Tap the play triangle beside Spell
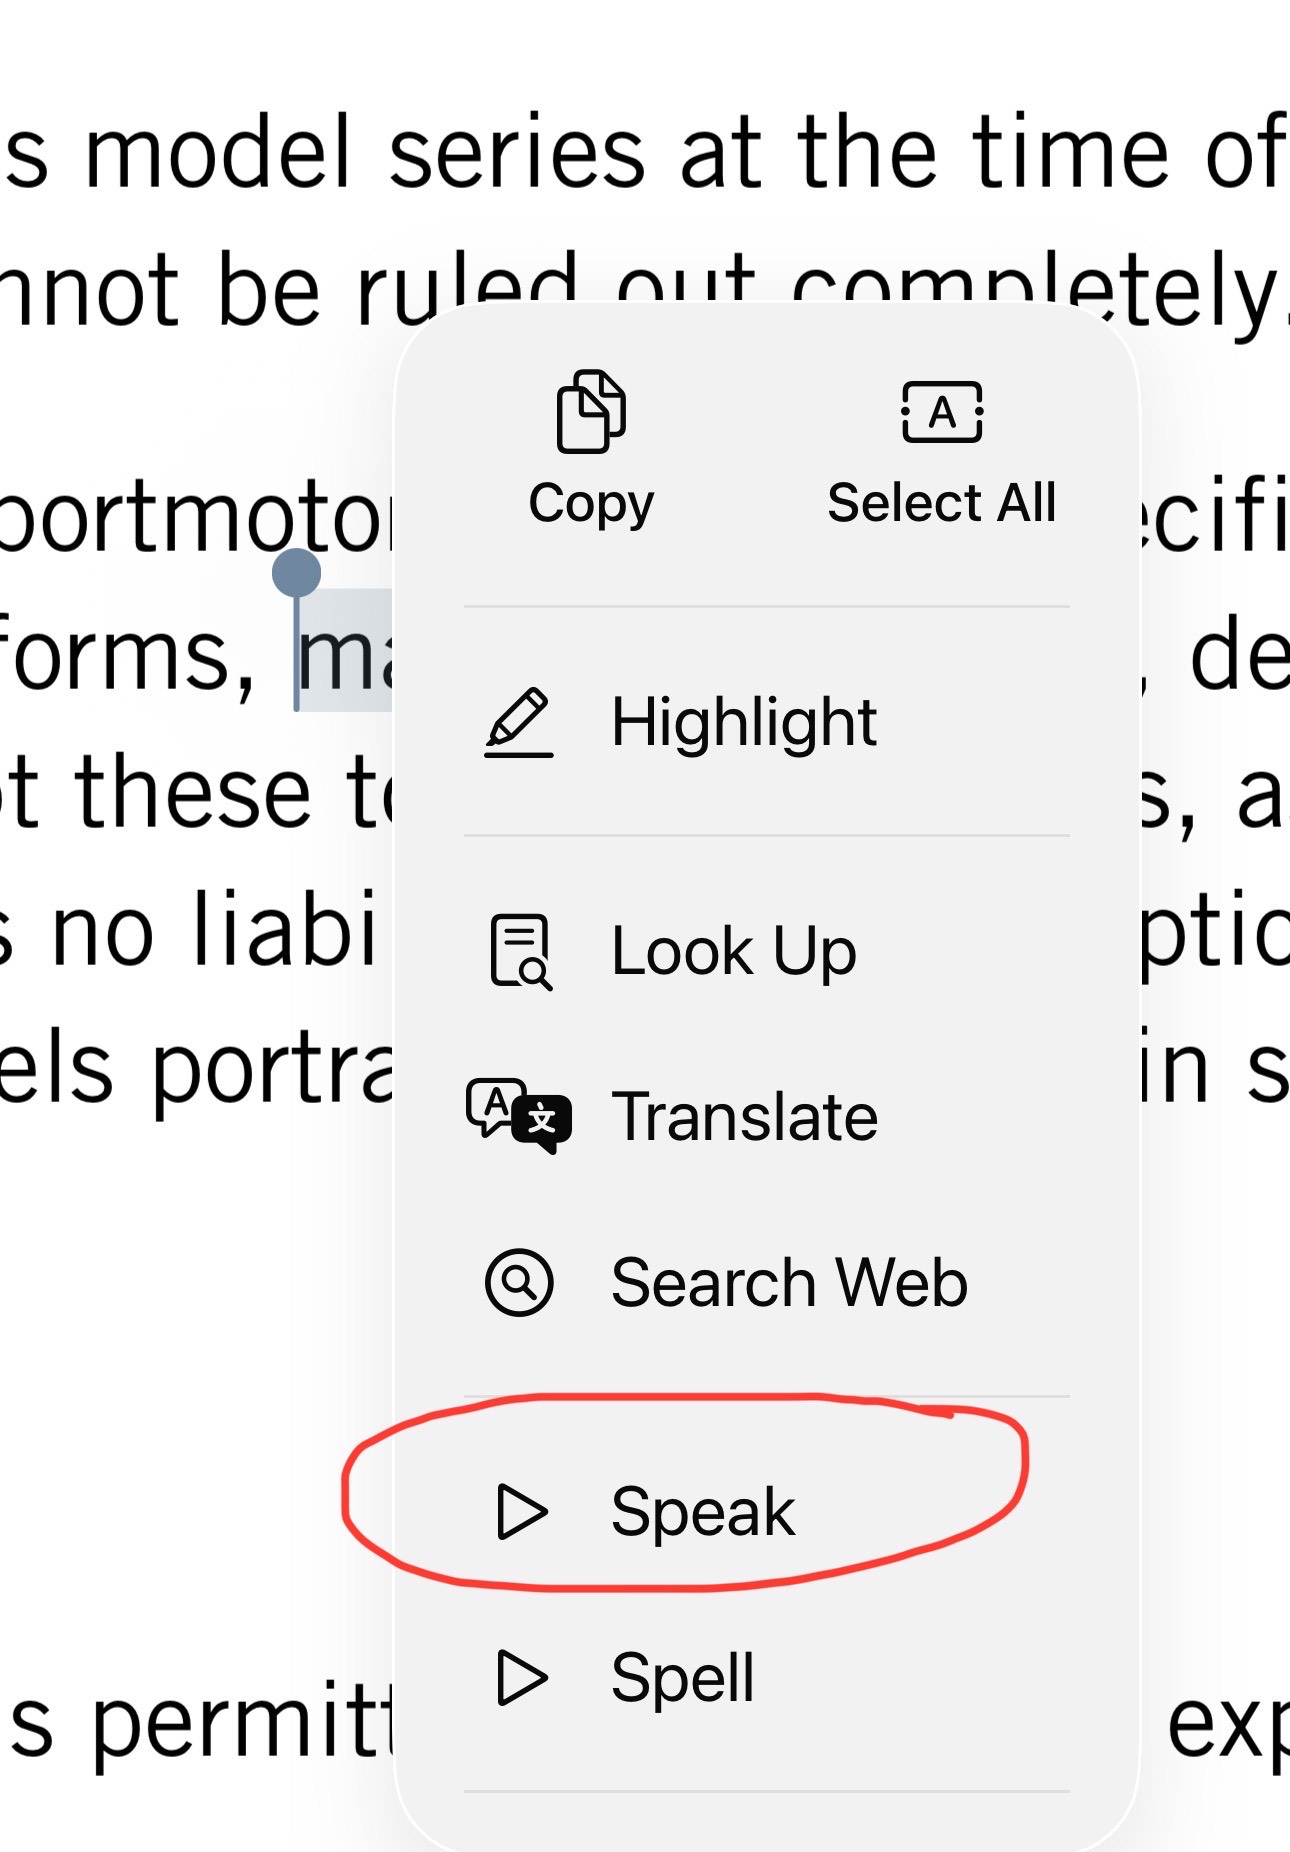This screenshot has width=1290, height=1852. [x=521, y=1677]
